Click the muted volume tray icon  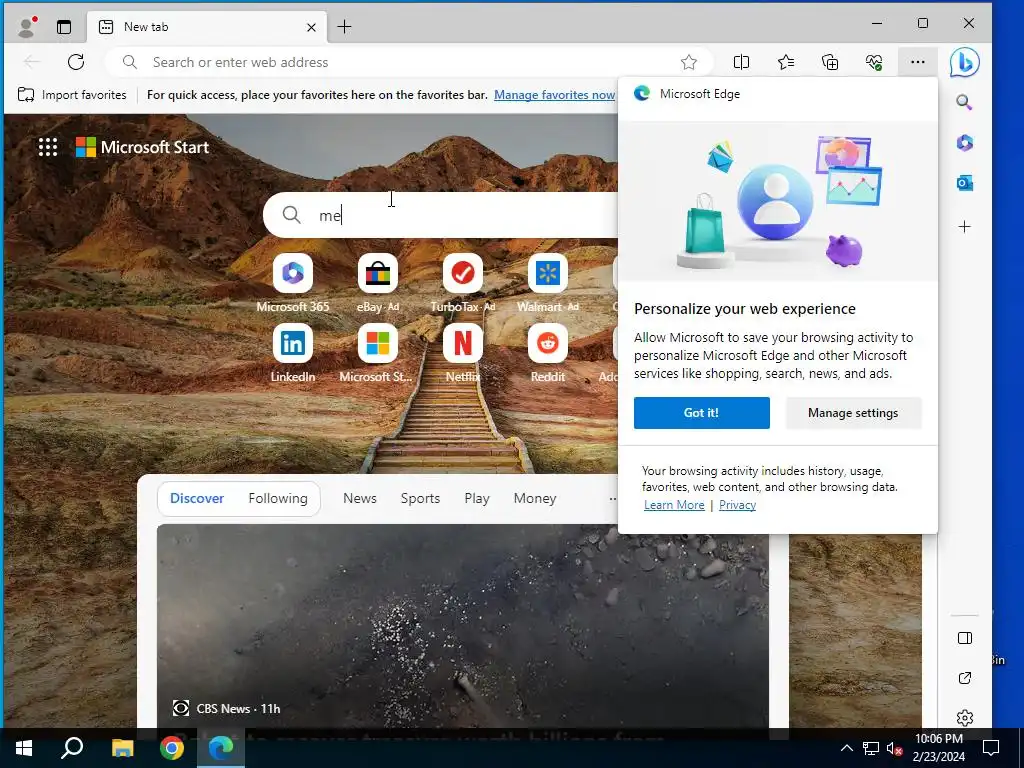click(x=894, y=748)
